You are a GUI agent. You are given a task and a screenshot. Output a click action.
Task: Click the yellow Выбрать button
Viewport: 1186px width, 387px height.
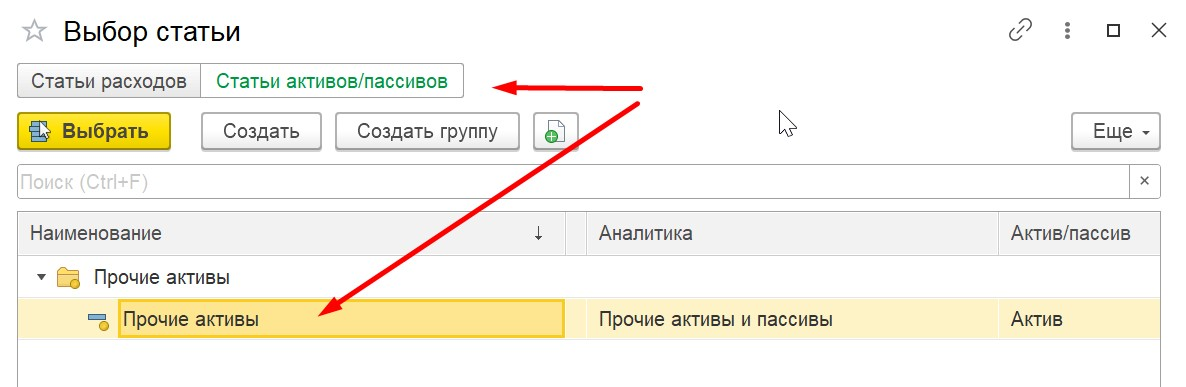pos(94,132)
